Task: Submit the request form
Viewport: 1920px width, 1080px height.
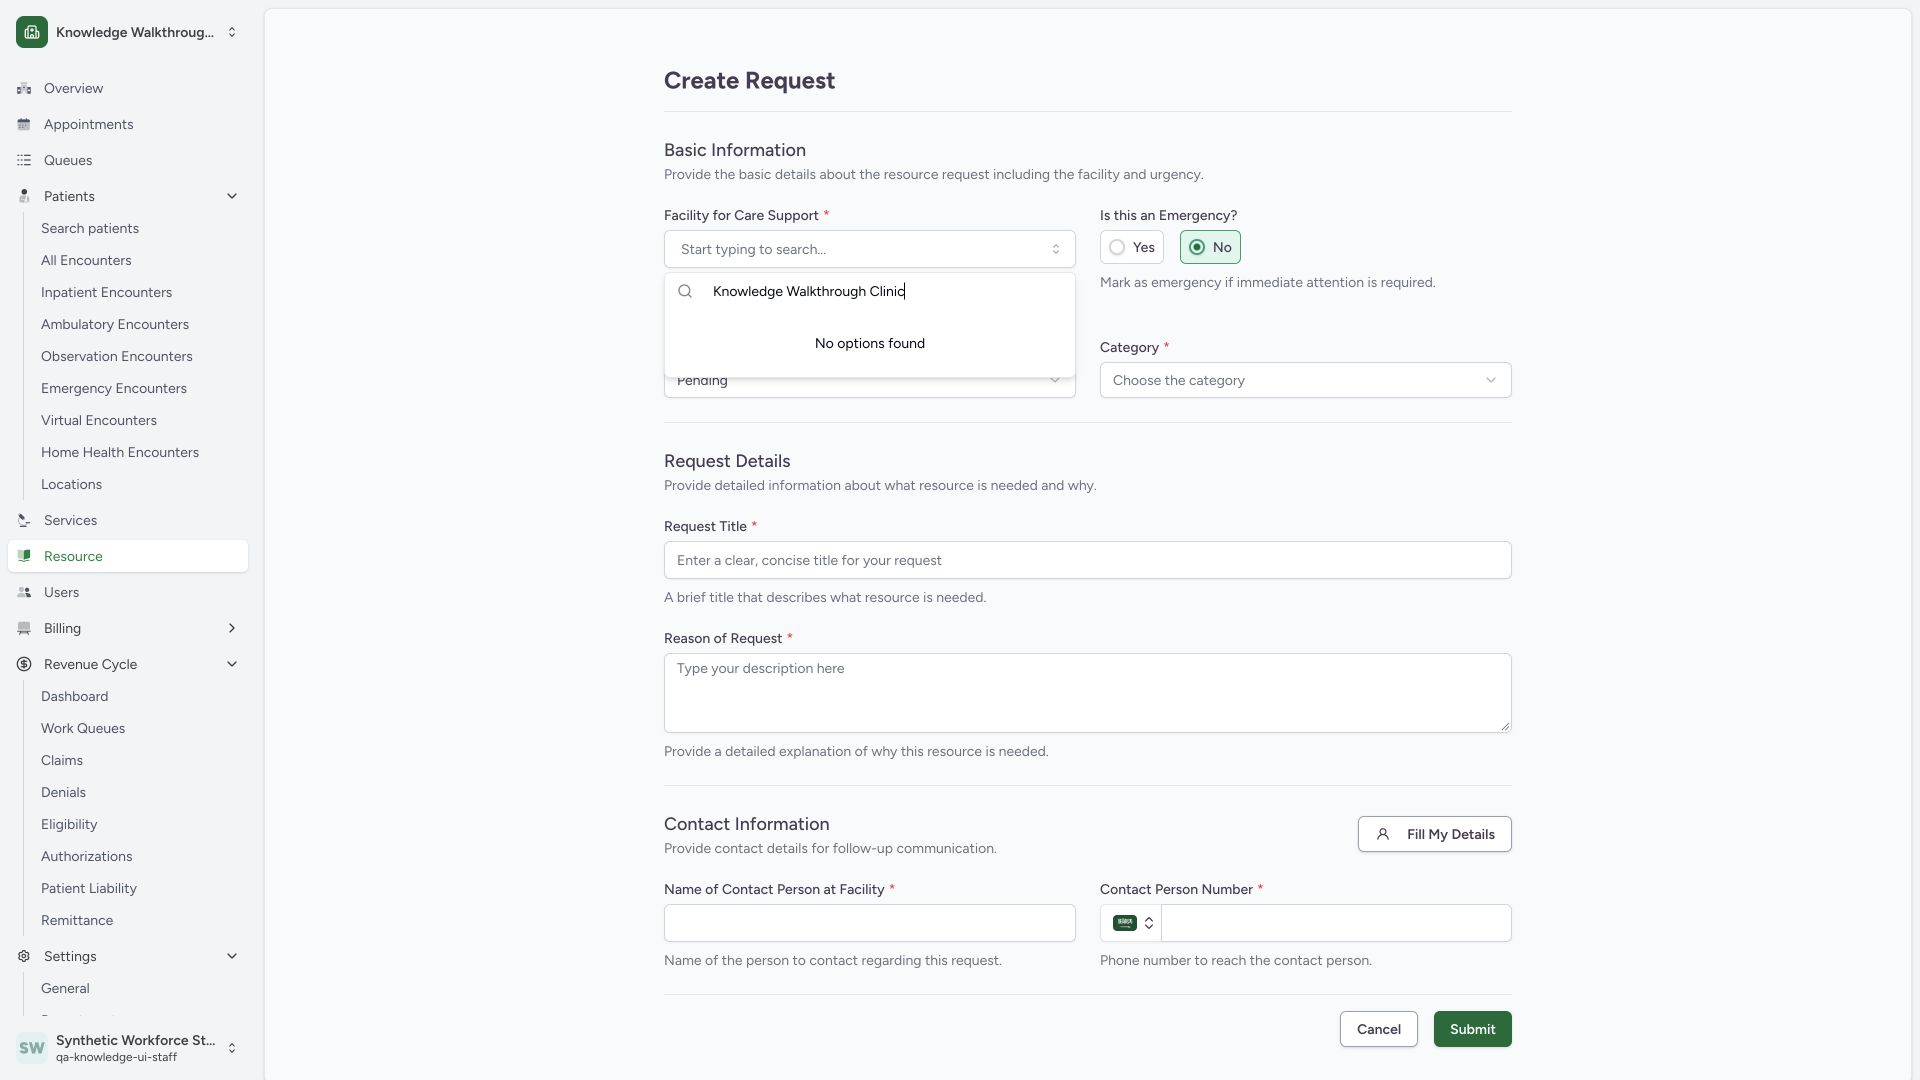Action: [x=1473, y=1029]
